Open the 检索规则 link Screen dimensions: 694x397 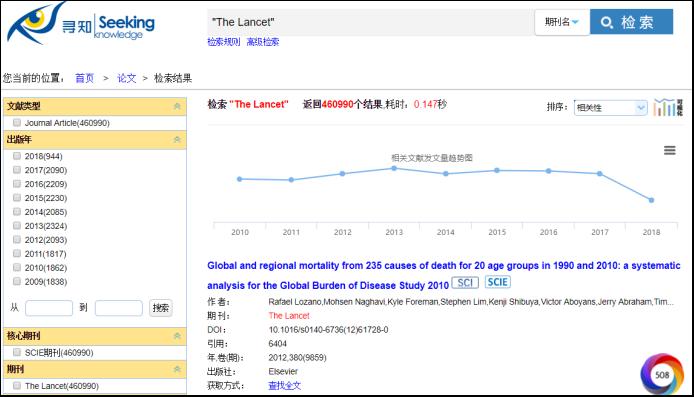point(224,42)
